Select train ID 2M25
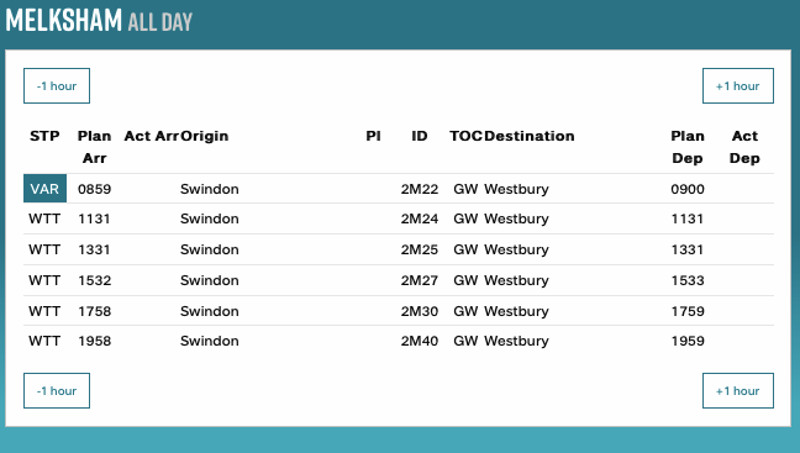Image resolution: width=800 pixels, height=453 pixels. point(420,250)
